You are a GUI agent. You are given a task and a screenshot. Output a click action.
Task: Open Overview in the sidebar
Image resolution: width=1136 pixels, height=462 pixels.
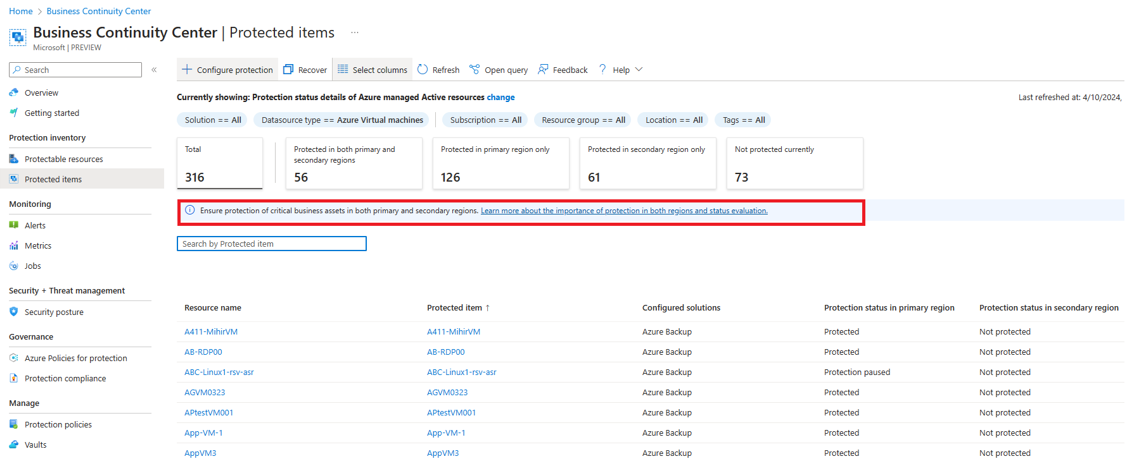click(x=41, y=93)
